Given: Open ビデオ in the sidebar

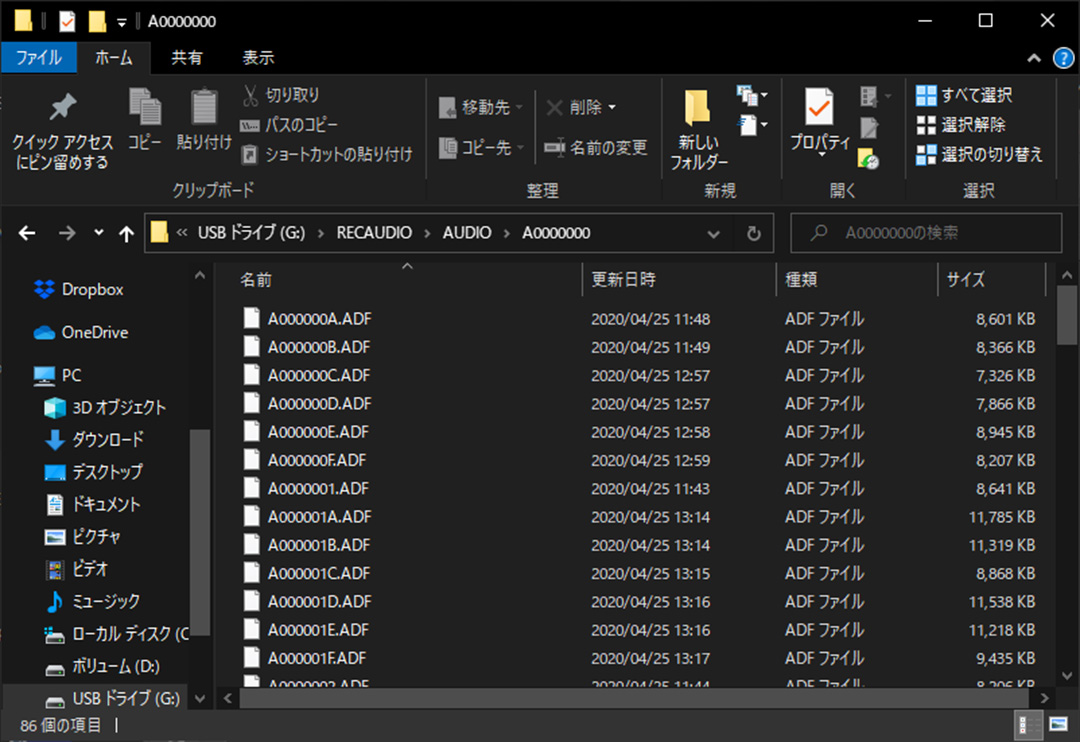Looking at the screenshot, I should pyautogui.click(x=77, y=569).
